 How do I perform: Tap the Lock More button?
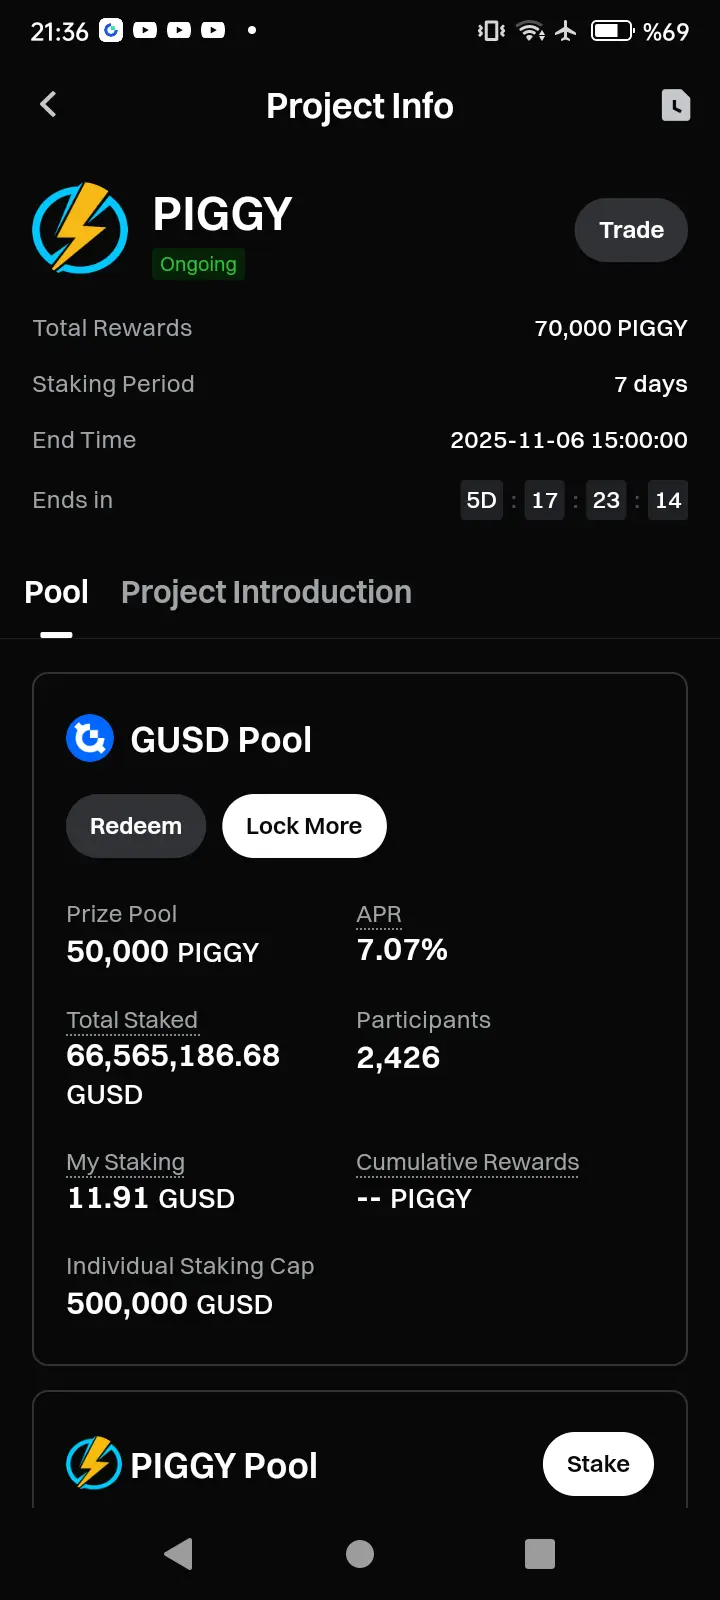[x=304, y=826]
